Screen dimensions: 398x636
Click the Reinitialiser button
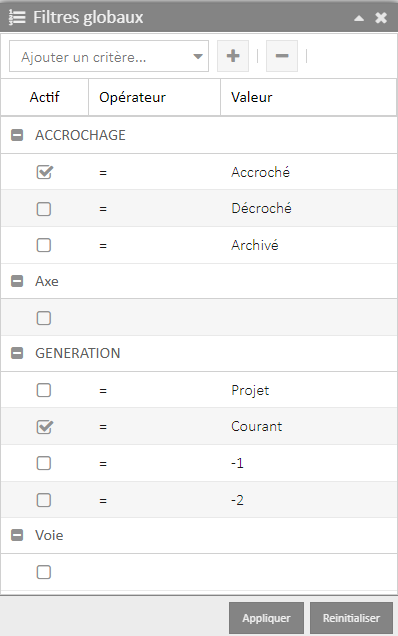tap(351, 618)
